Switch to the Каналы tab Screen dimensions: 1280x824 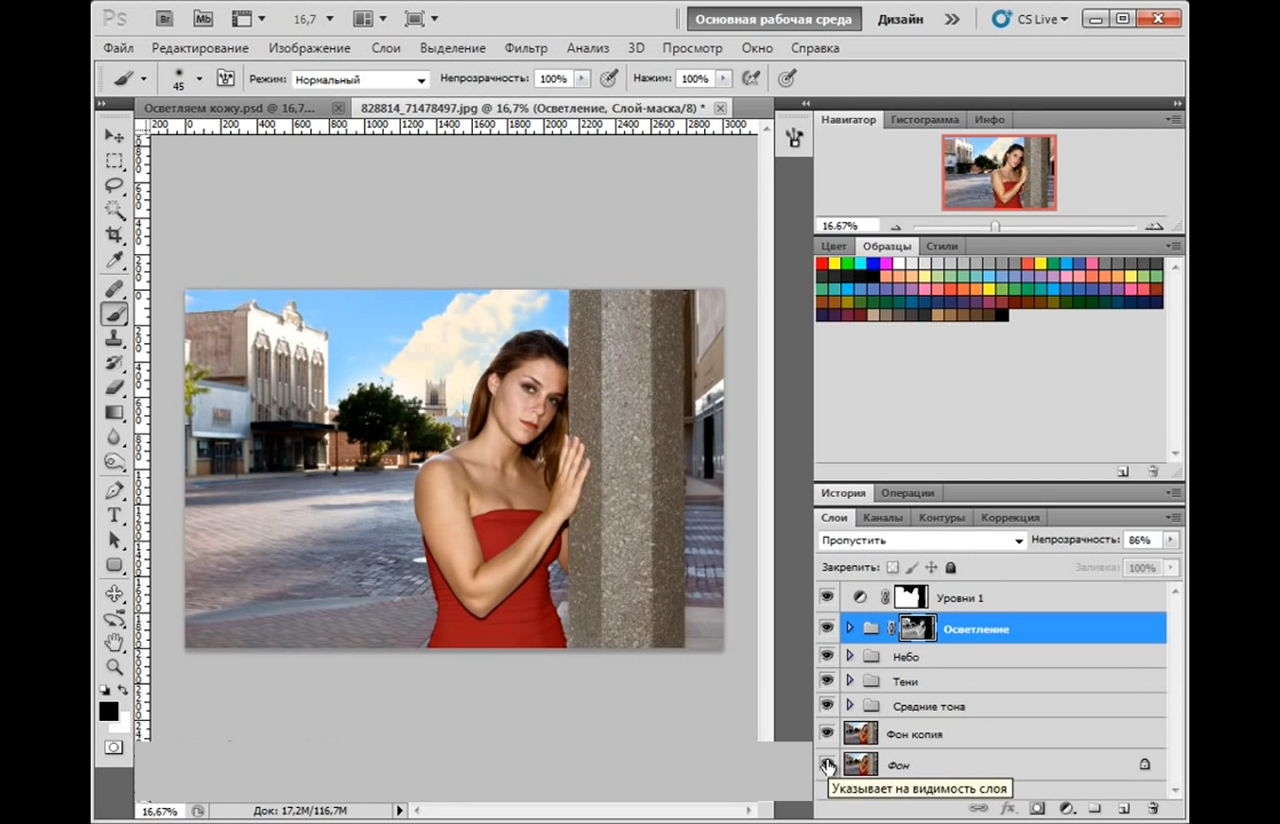882,517
